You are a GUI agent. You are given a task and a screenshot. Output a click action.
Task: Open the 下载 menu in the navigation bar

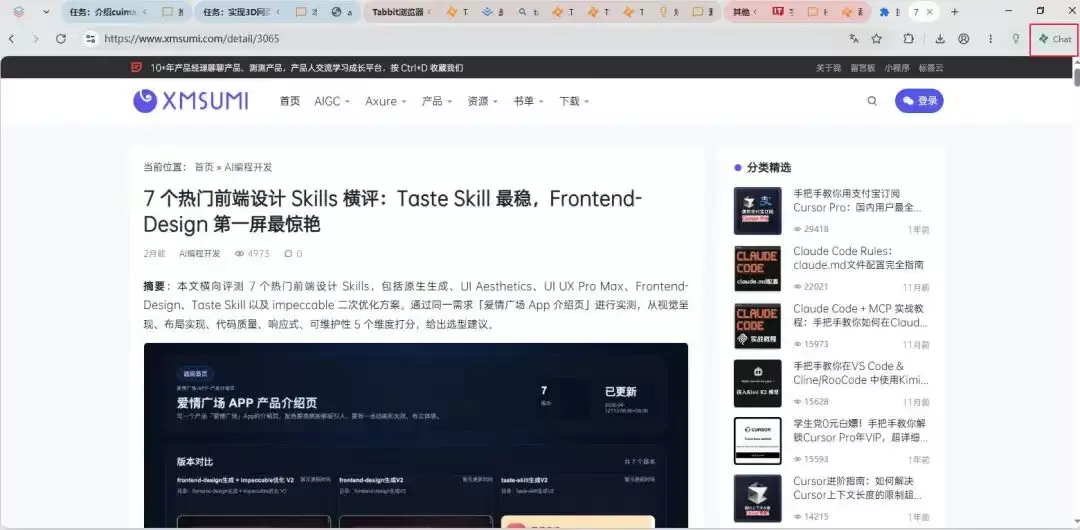tap(574, 101)
